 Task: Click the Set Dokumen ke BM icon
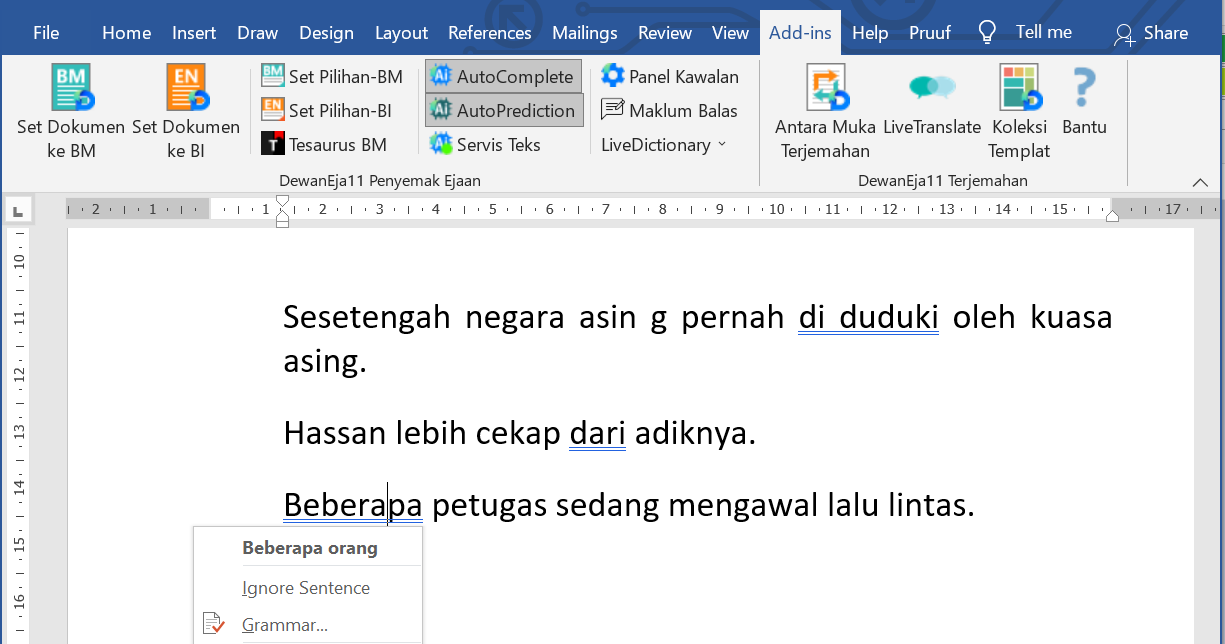(x=71, y=88)
